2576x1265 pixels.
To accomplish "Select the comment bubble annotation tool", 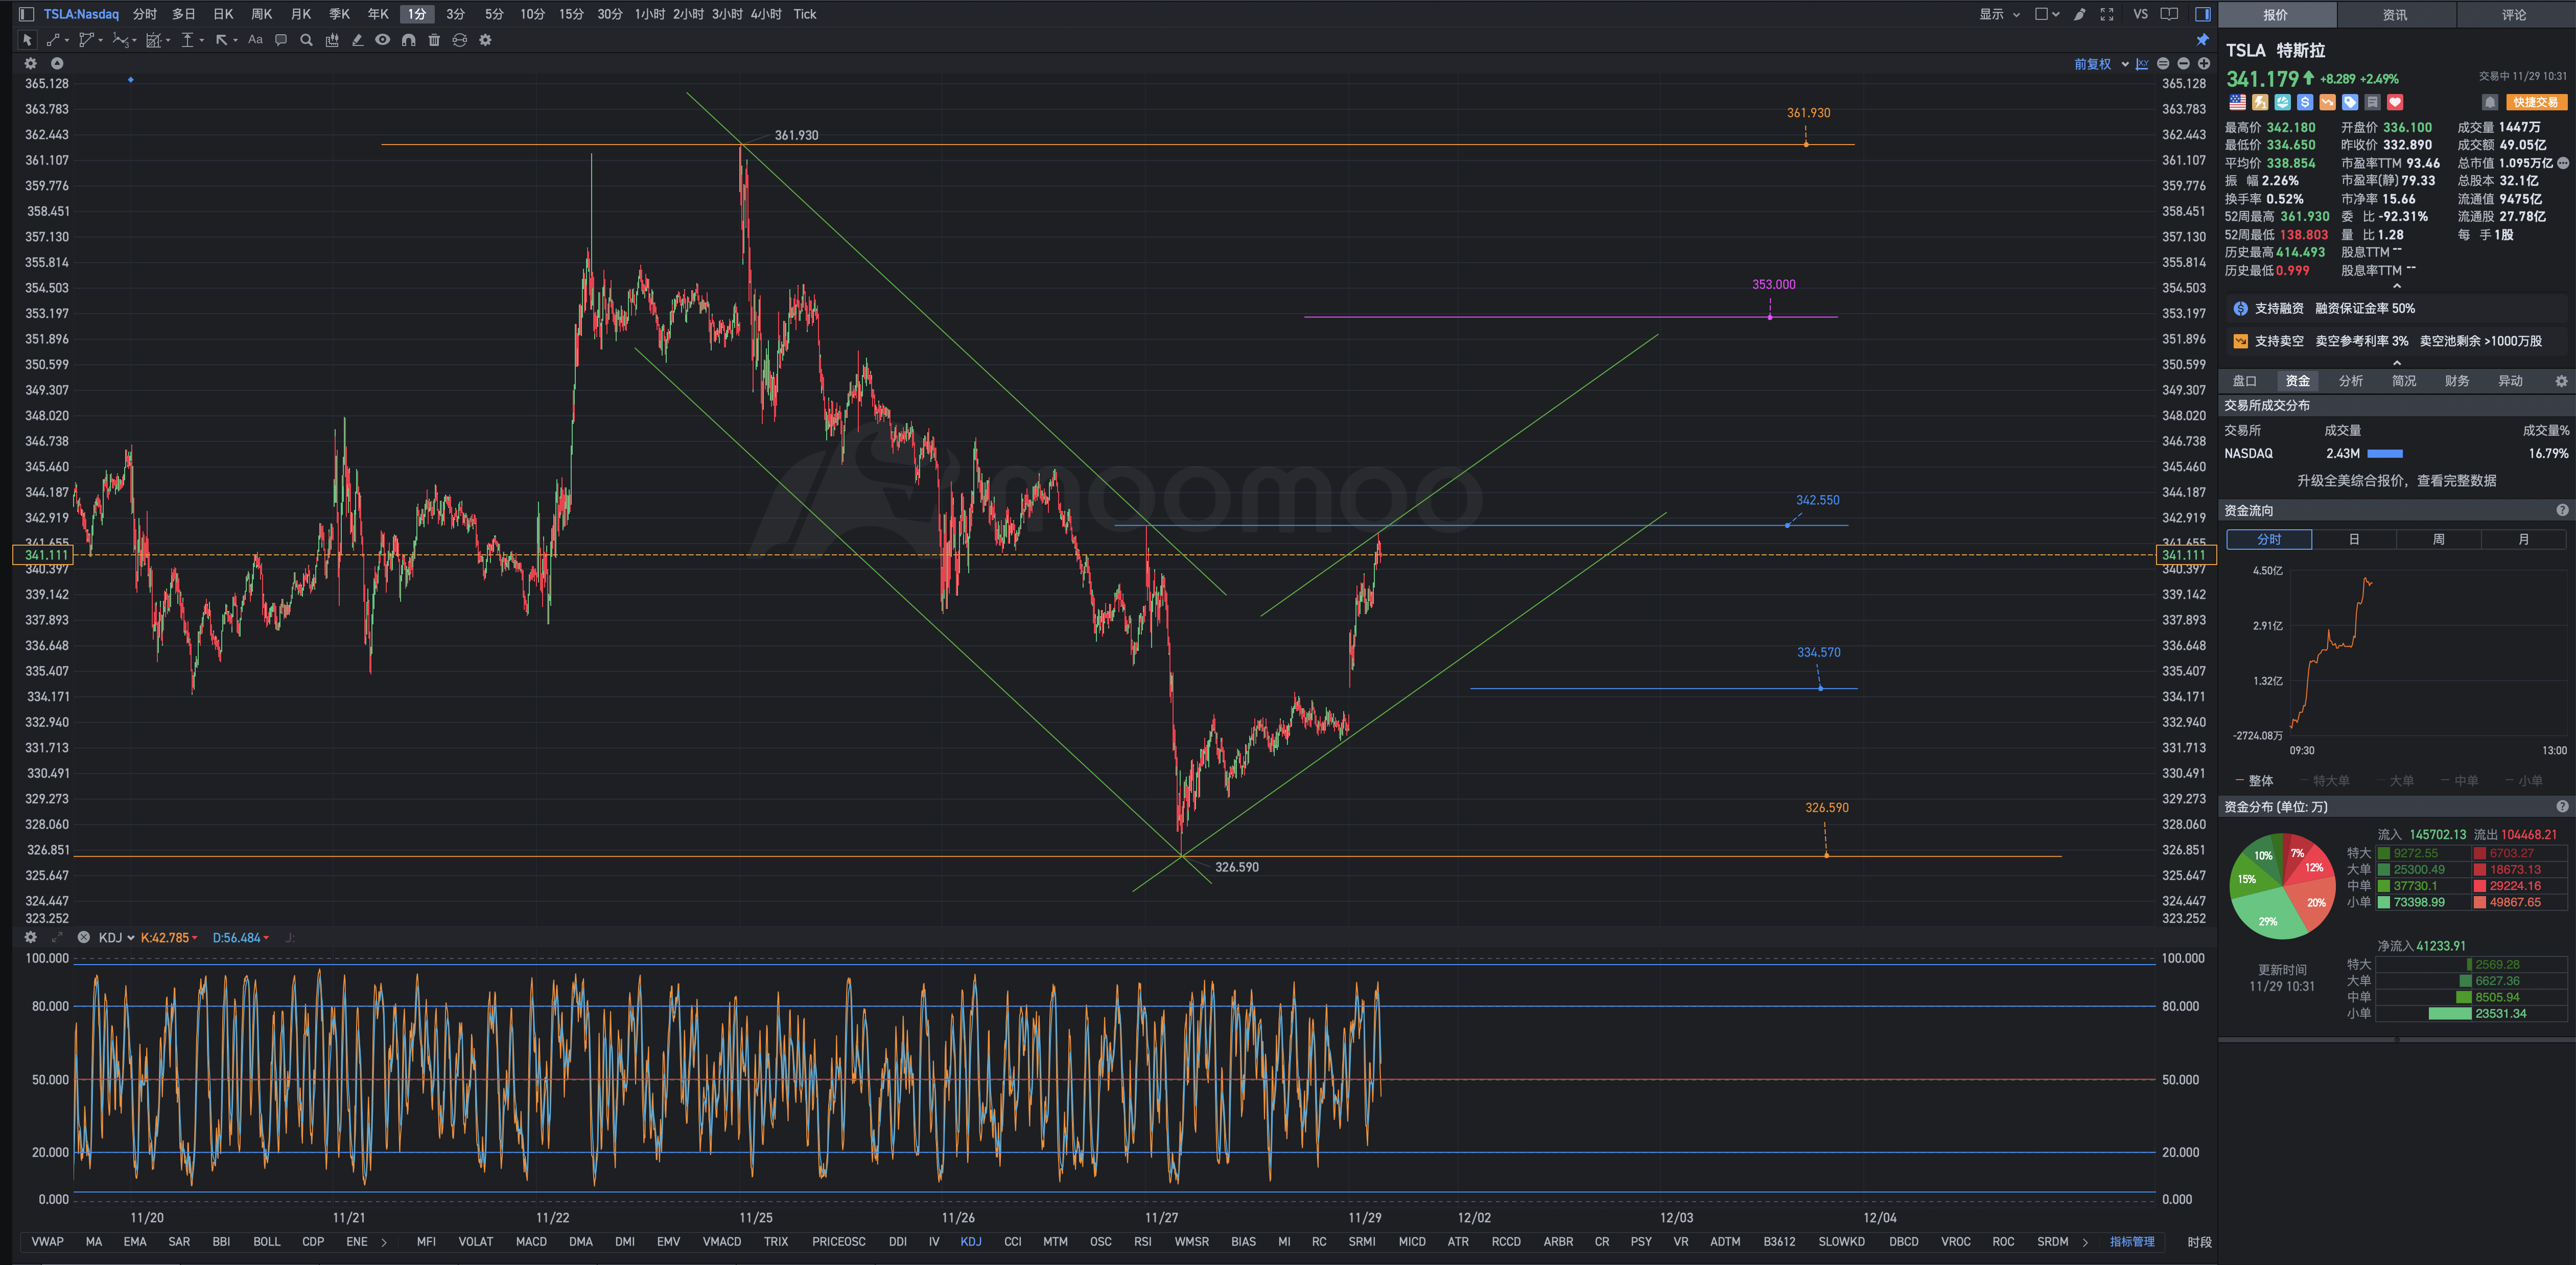I will point(281,40).
